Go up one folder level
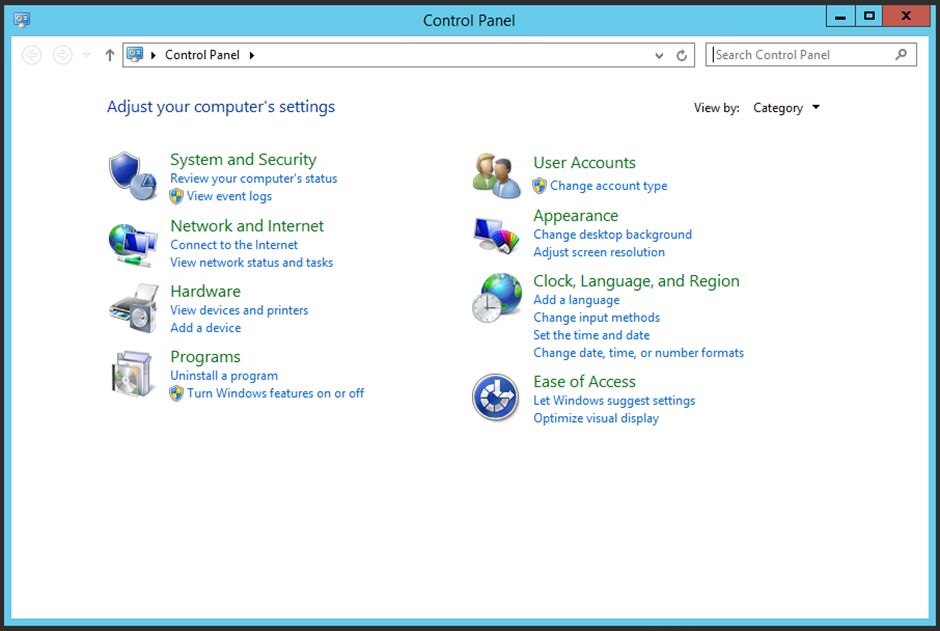 [x=110, y=55]
